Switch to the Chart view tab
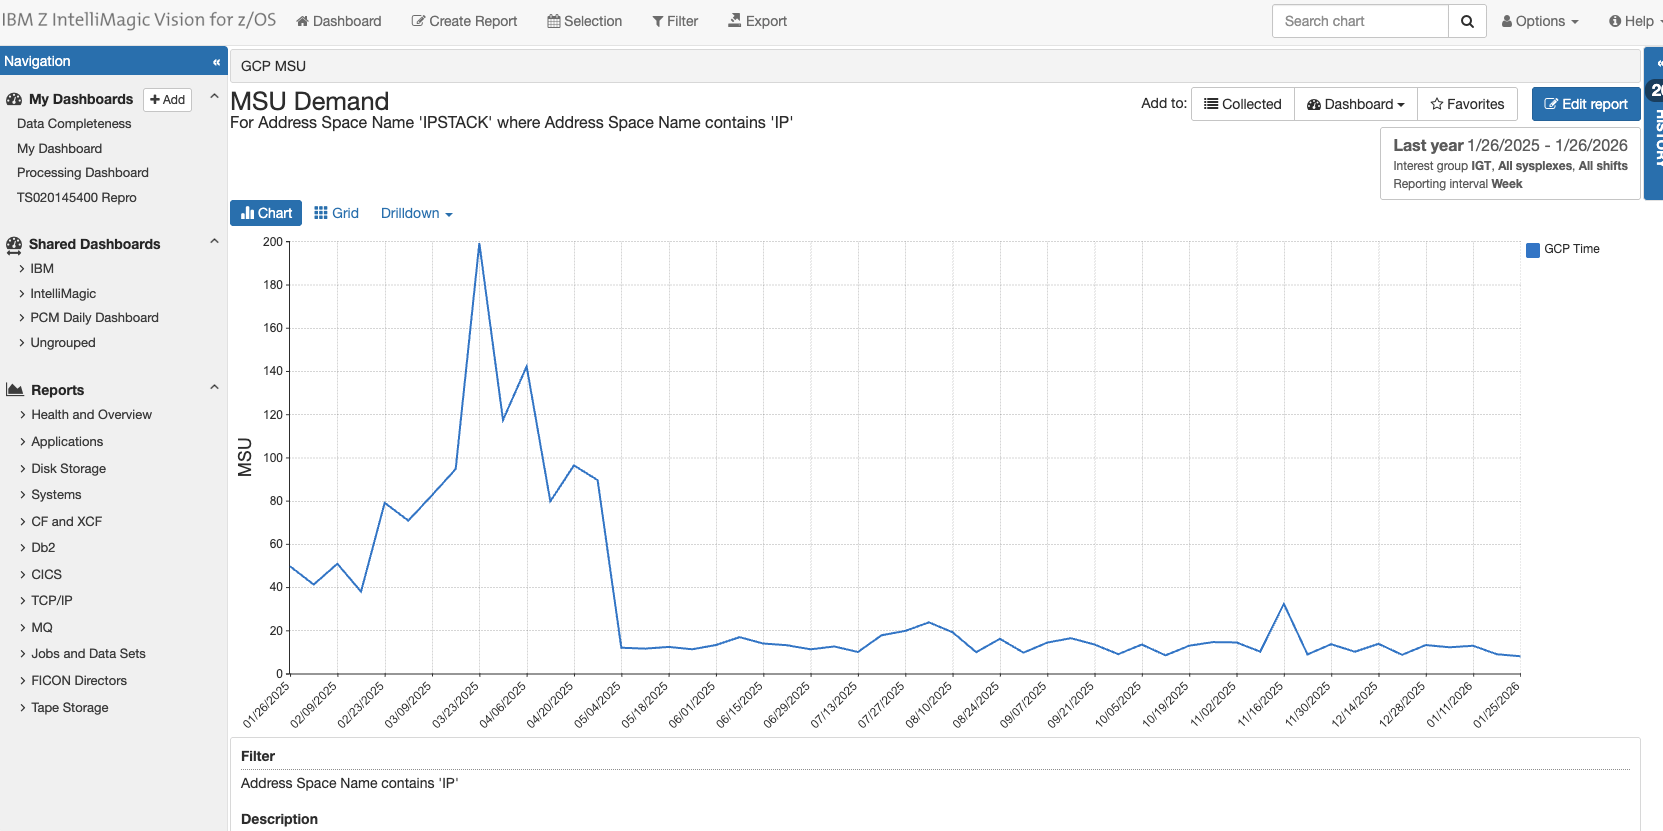 coord(266,213)
